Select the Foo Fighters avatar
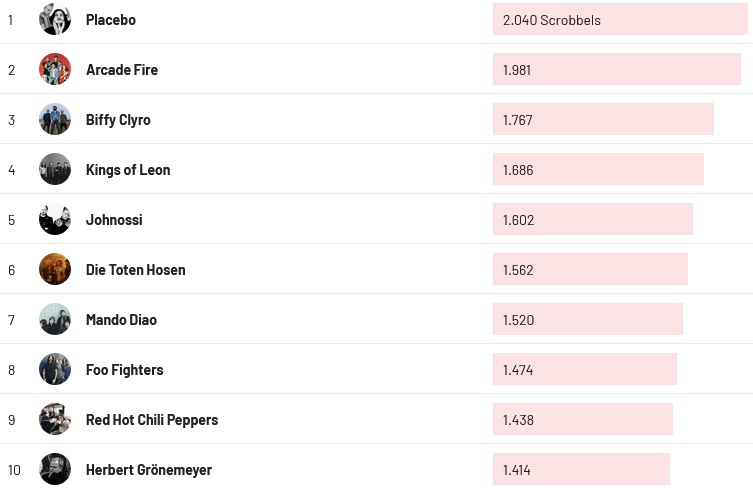Screen dimensions: 753x491 coord(55,369)
